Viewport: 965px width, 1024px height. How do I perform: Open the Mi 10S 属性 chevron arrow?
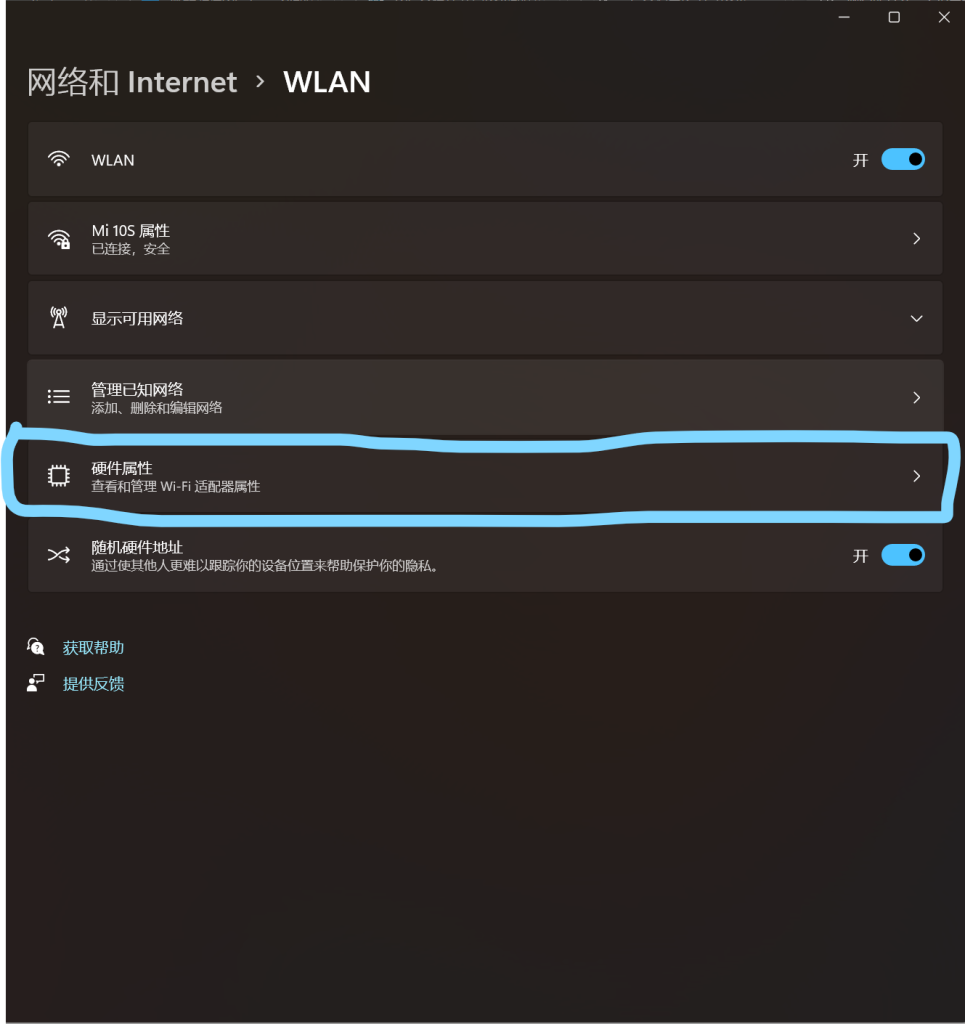(x=917, y=239)
